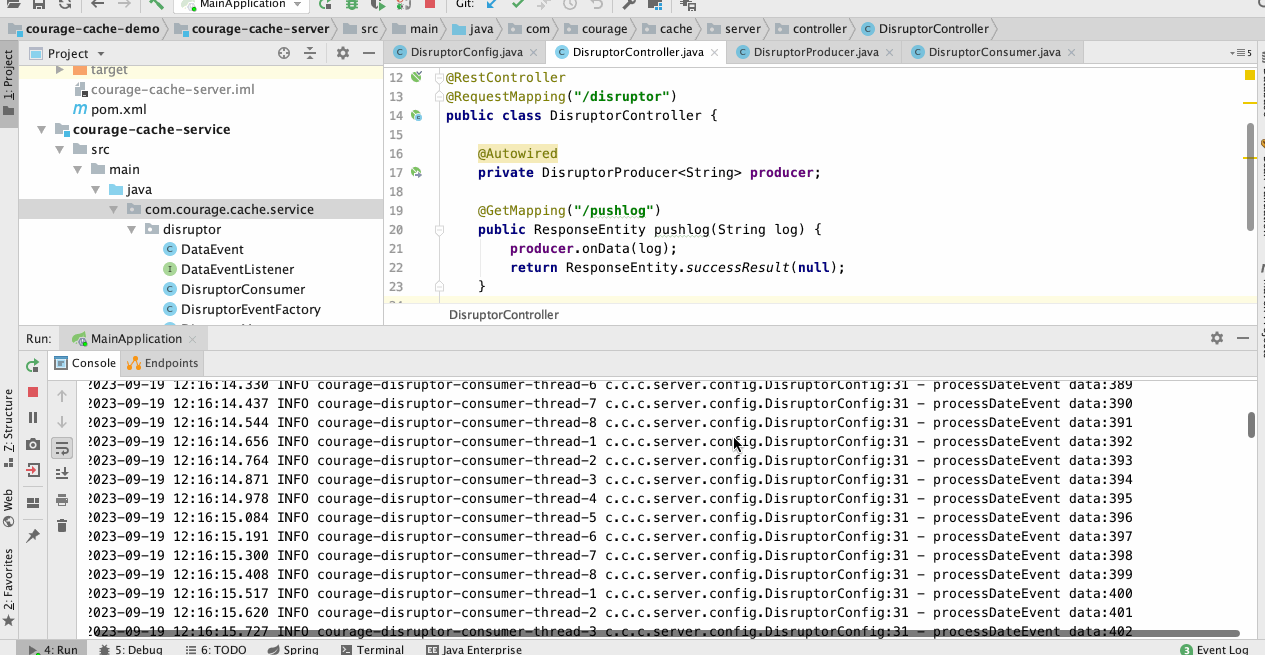1265x655 pixels.
Task: Click the camera thread dump icon
Action: click(x=33, y=444)
